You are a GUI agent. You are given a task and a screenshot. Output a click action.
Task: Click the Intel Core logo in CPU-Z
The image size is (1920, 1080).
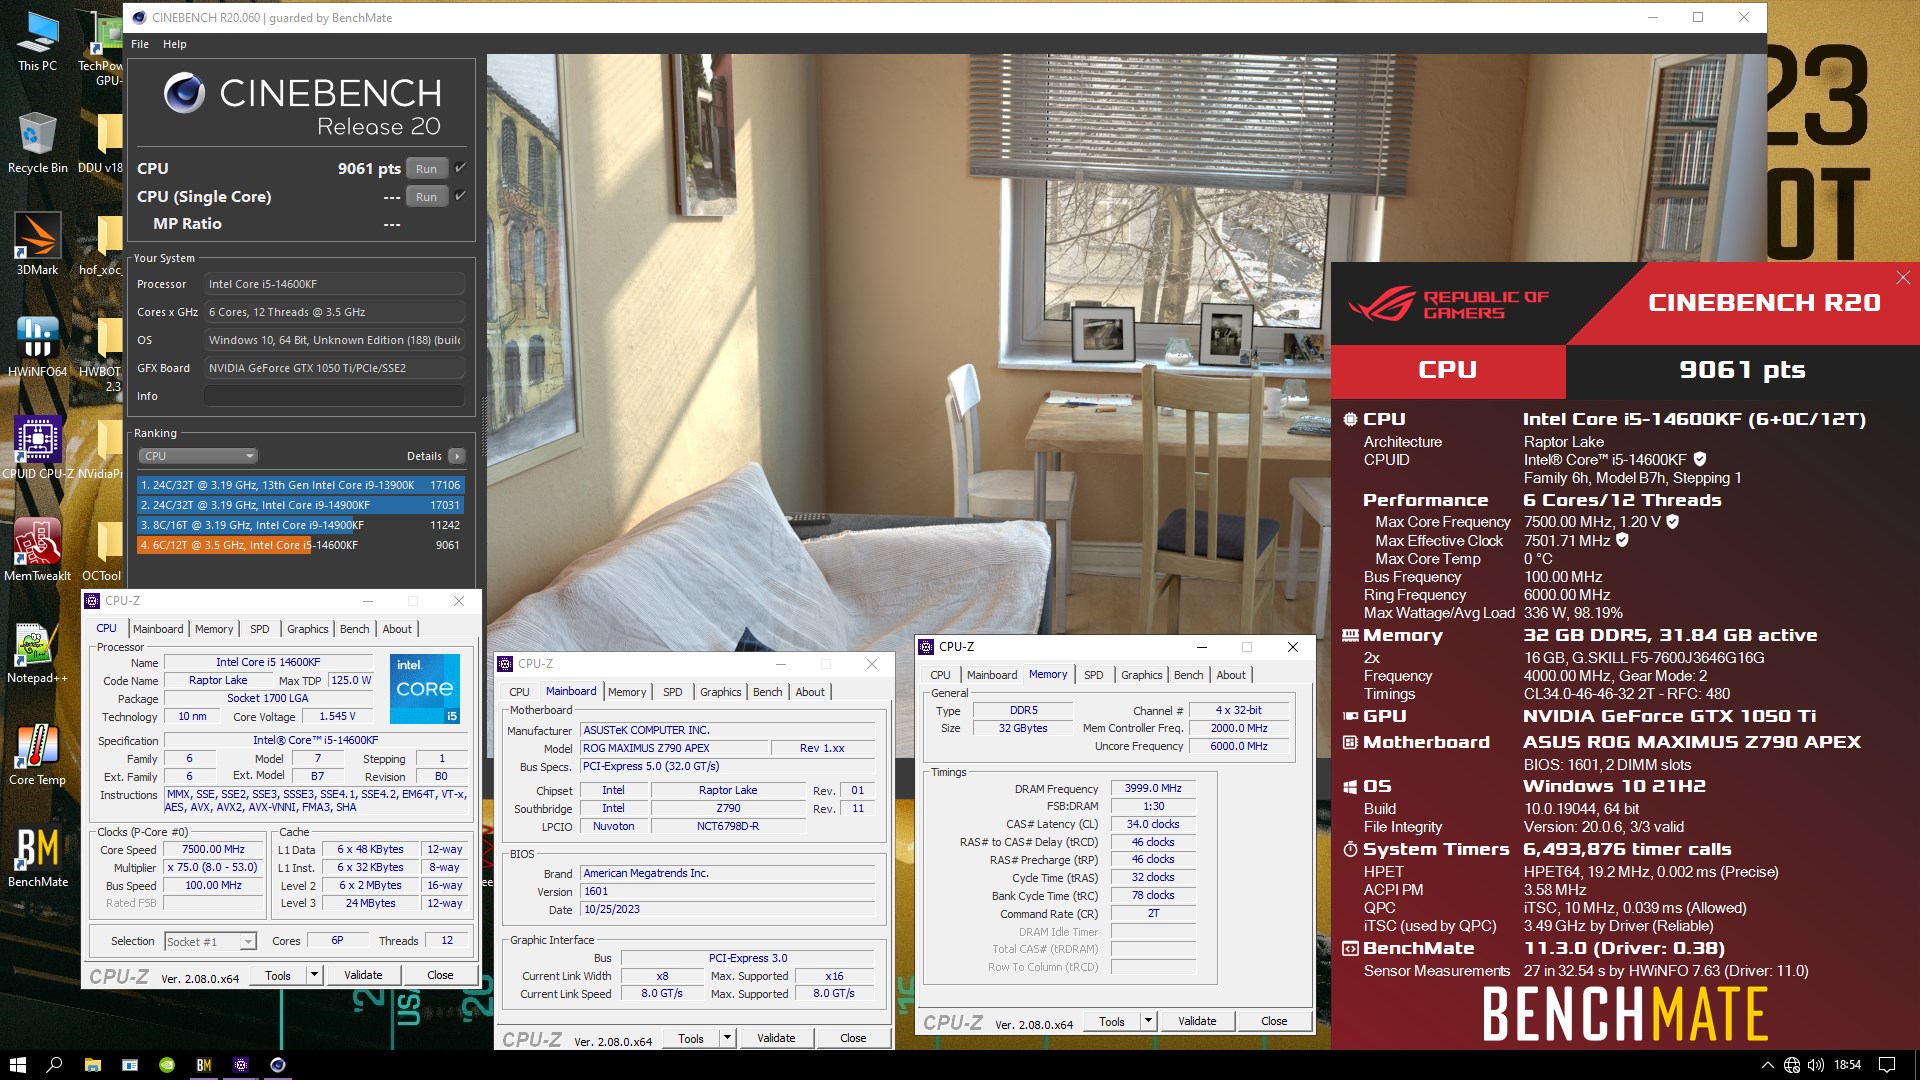click(x=425, y=689)
